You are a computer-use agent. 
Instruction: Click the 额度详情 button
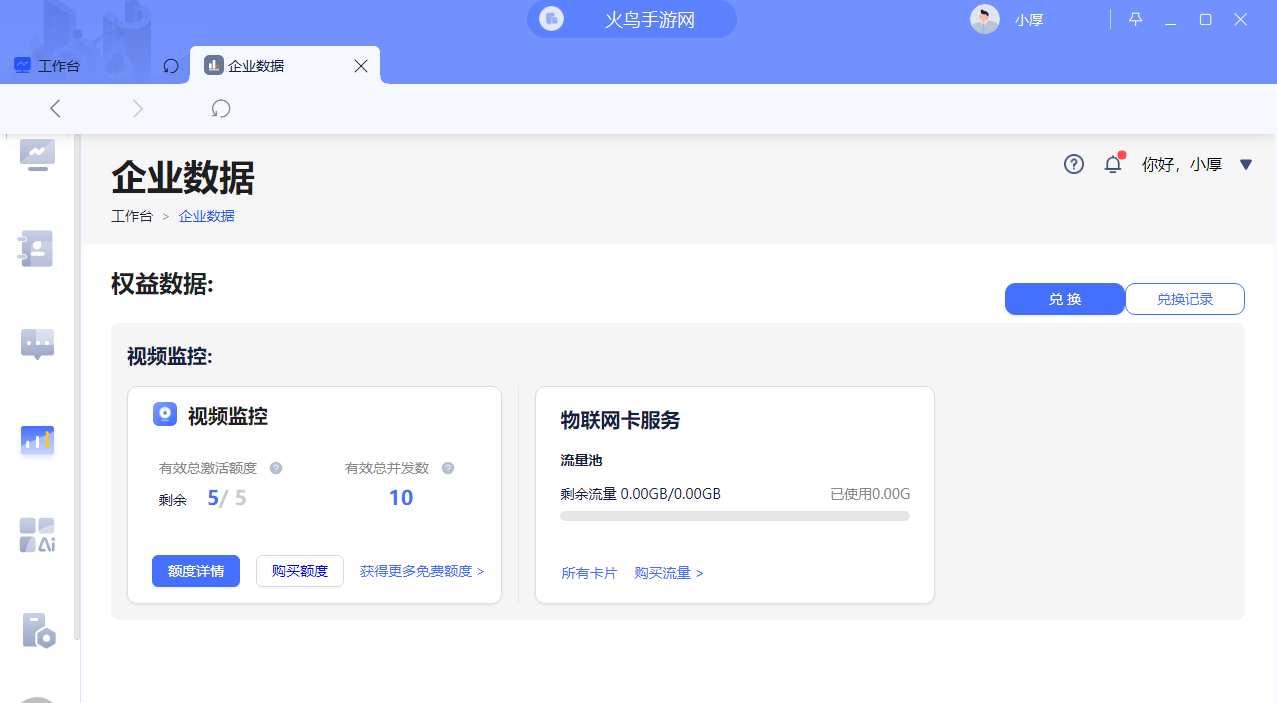[196, 571]
